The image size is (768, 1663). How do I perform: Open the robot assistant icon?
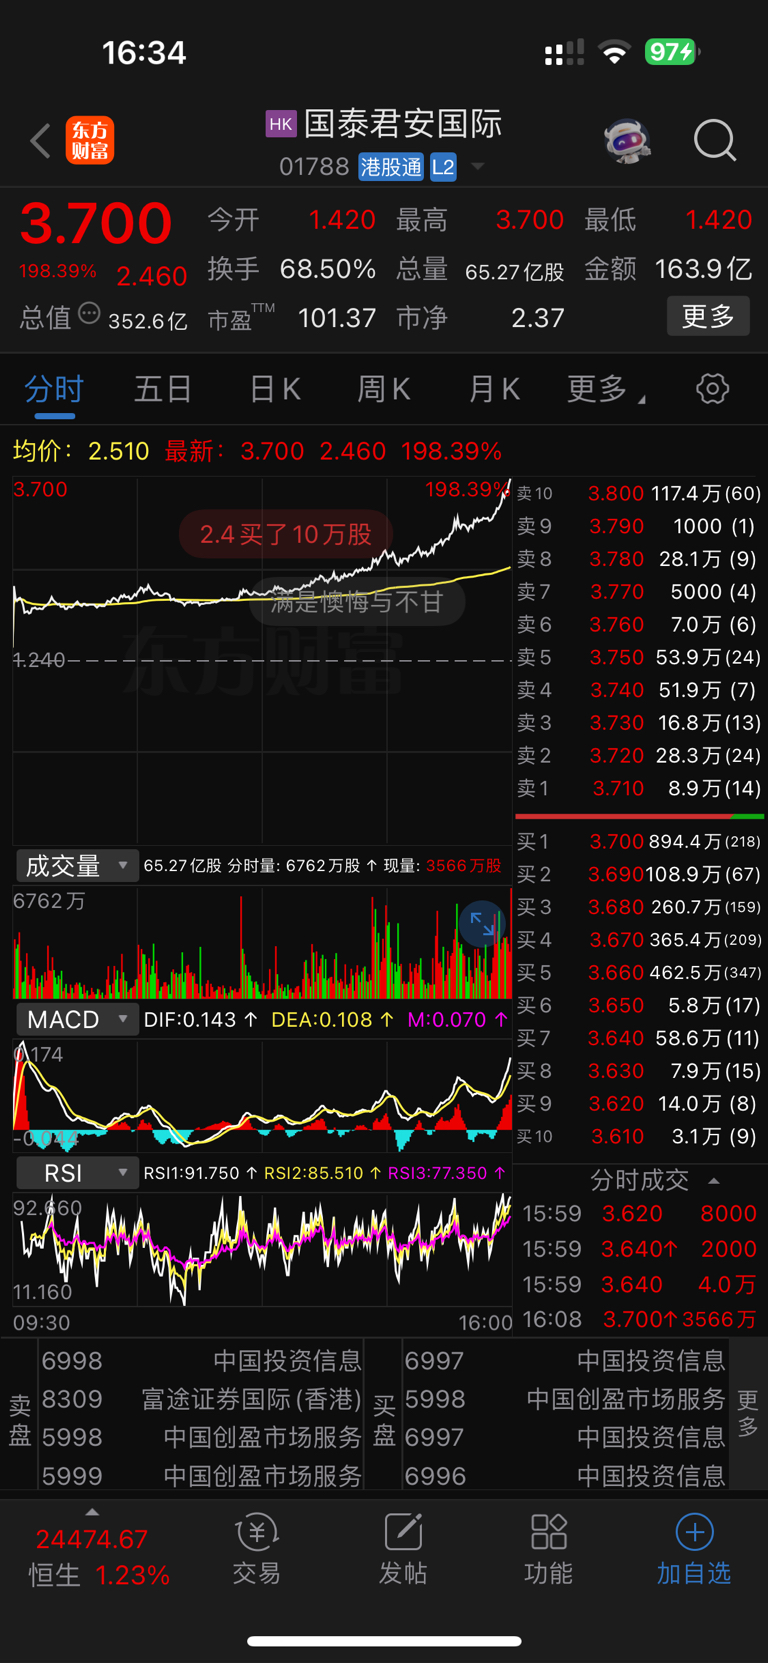[x=628, y=141]
